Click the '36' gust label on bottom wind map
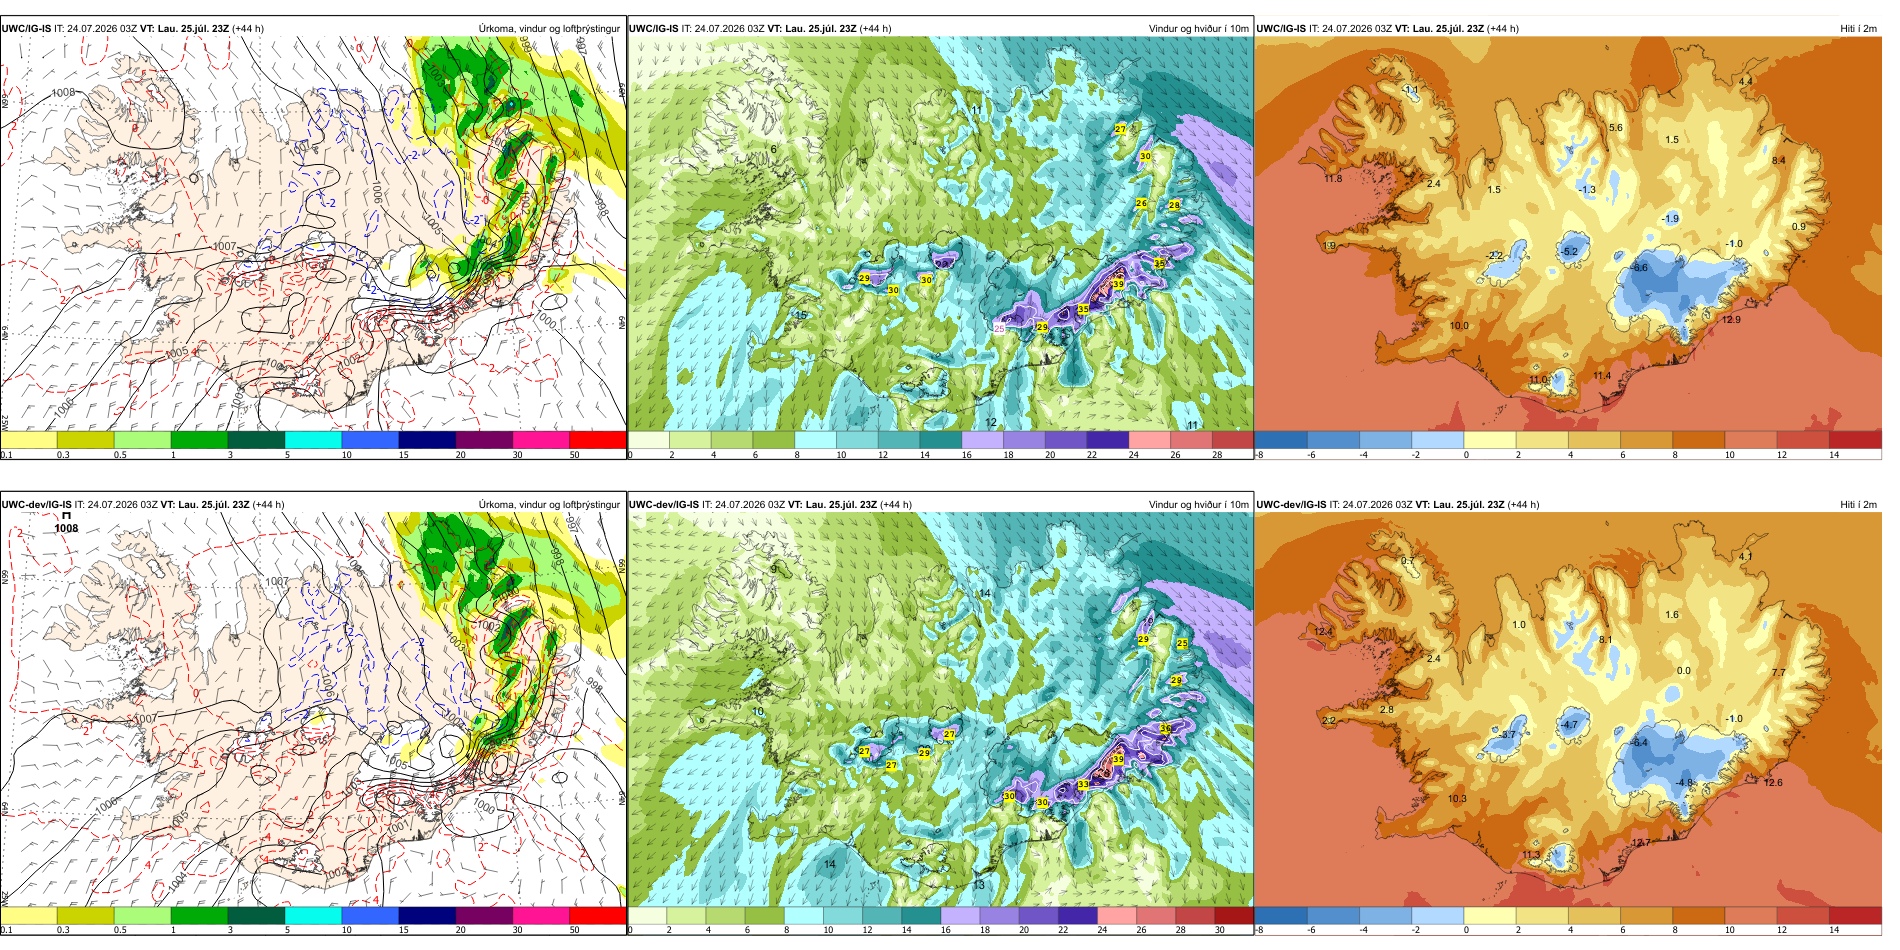This screenshot has width=1900, height=950. click(x=1165, y=729)
